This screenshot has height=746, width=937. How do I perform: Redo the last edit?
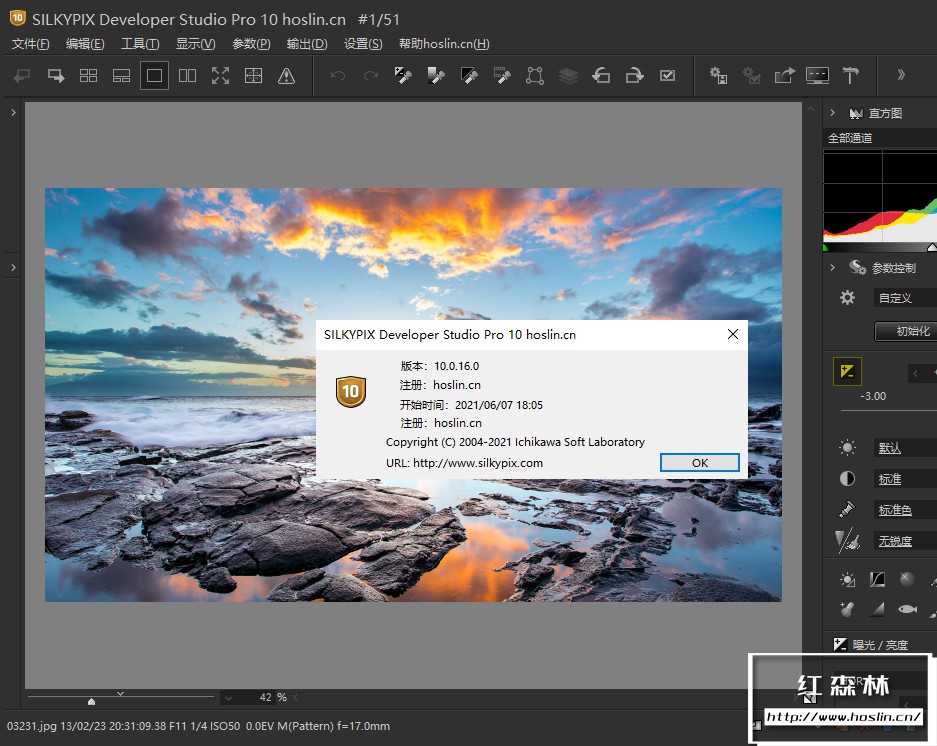(x=371, y=76)
